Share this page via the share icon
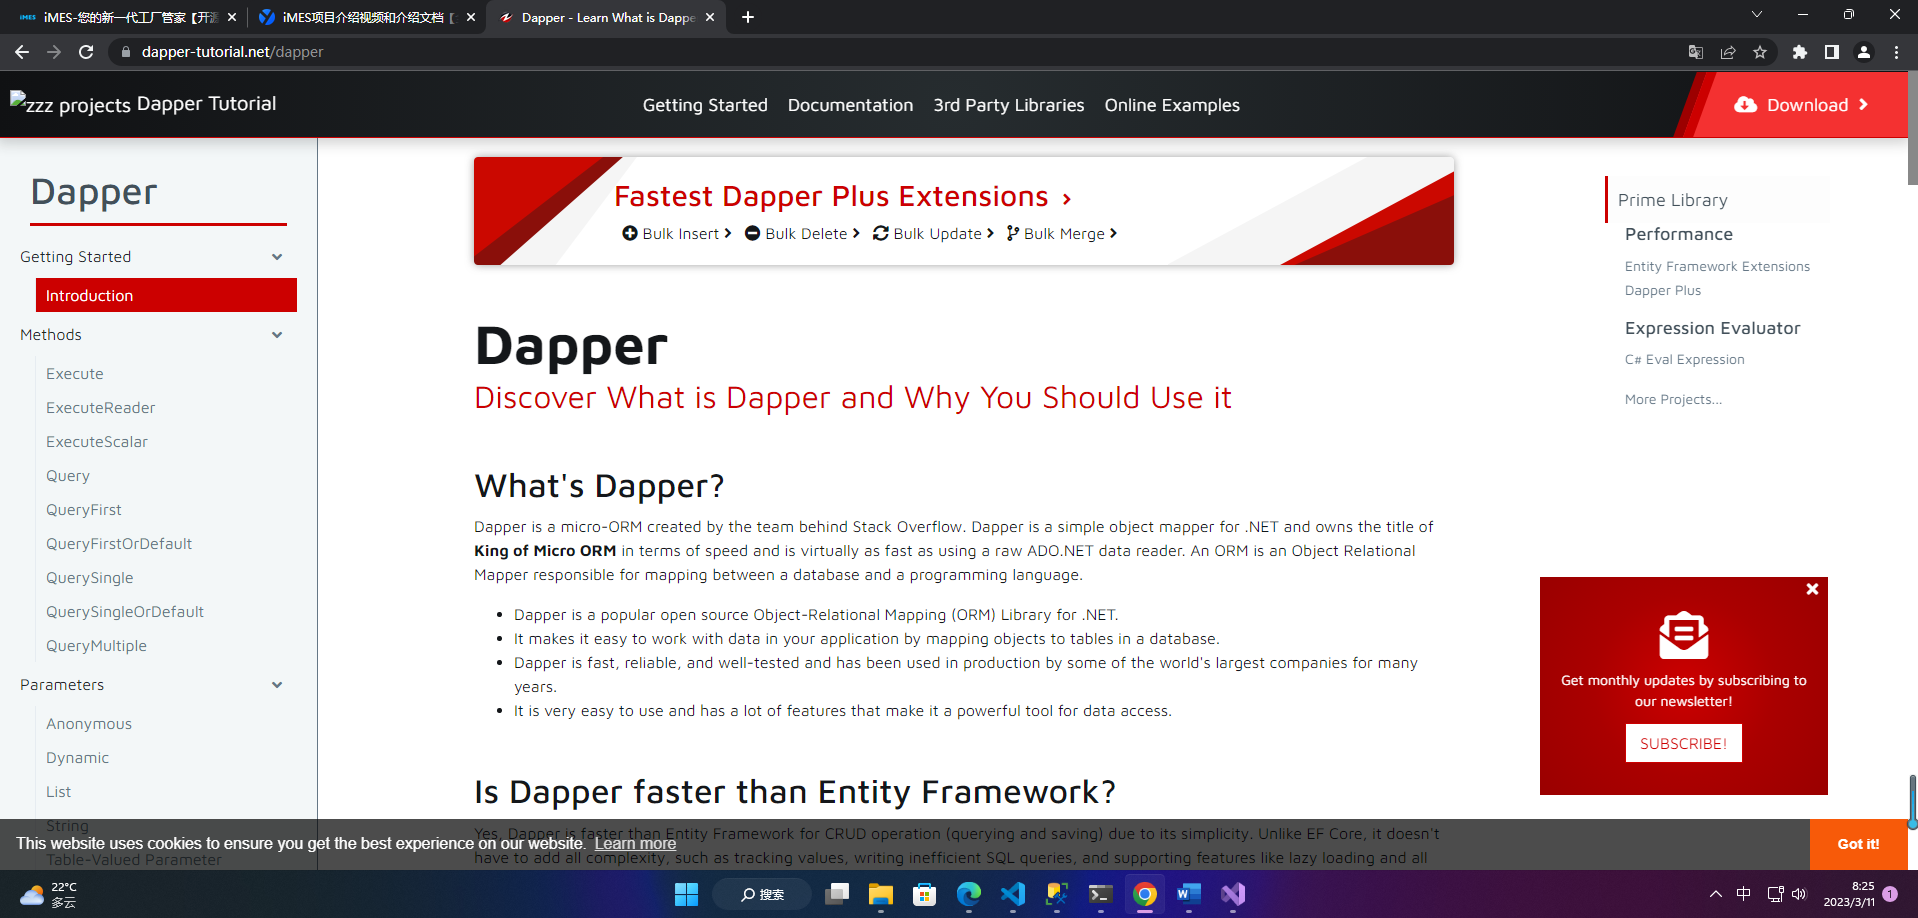The height and width of the screenshot is (918, 1918). click(1728, 52)
